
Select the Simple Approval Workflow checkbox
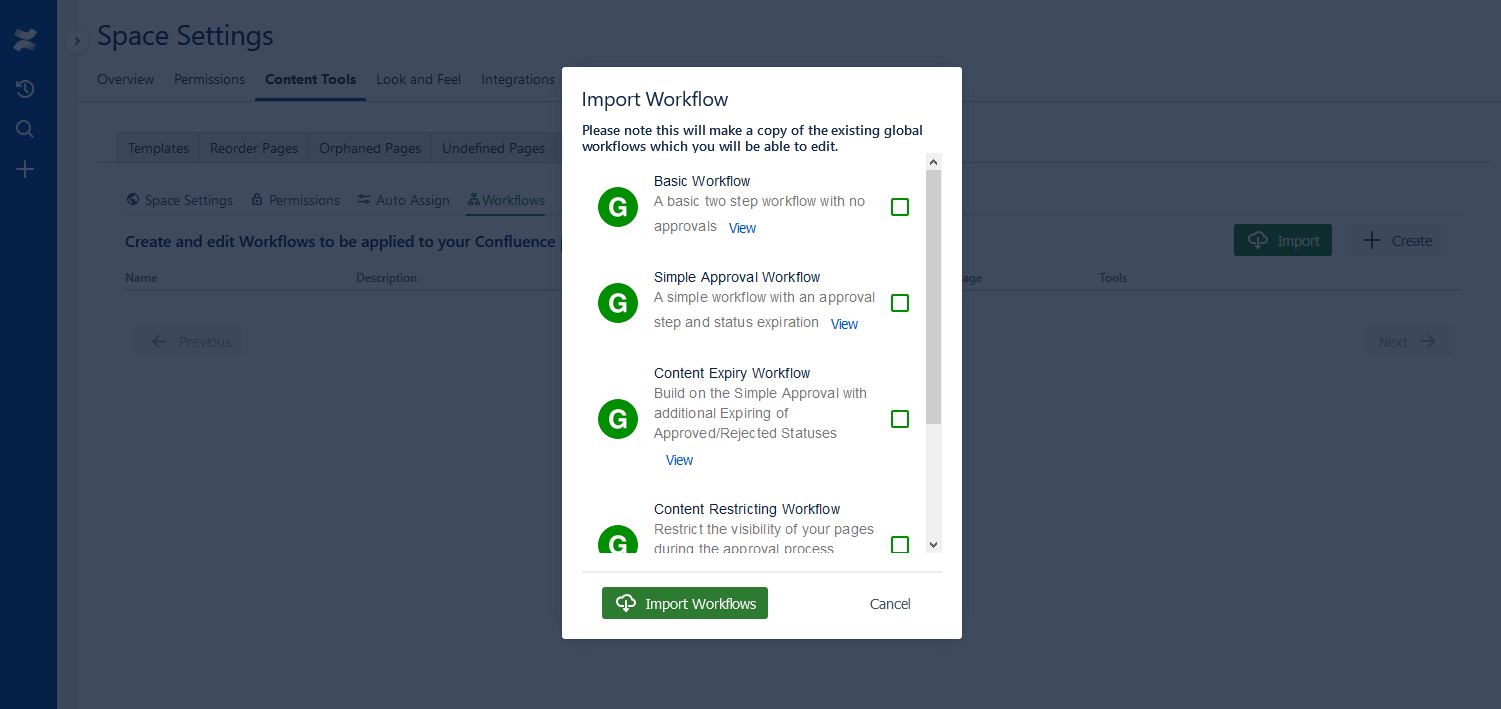point(900,303)
